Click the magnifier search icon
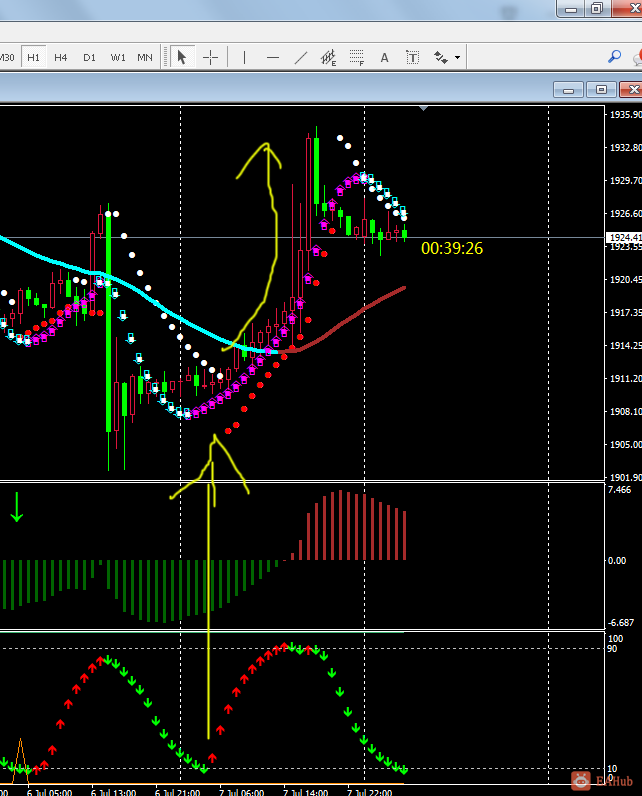The image size is (642, 796). click(x=615, y=56)
